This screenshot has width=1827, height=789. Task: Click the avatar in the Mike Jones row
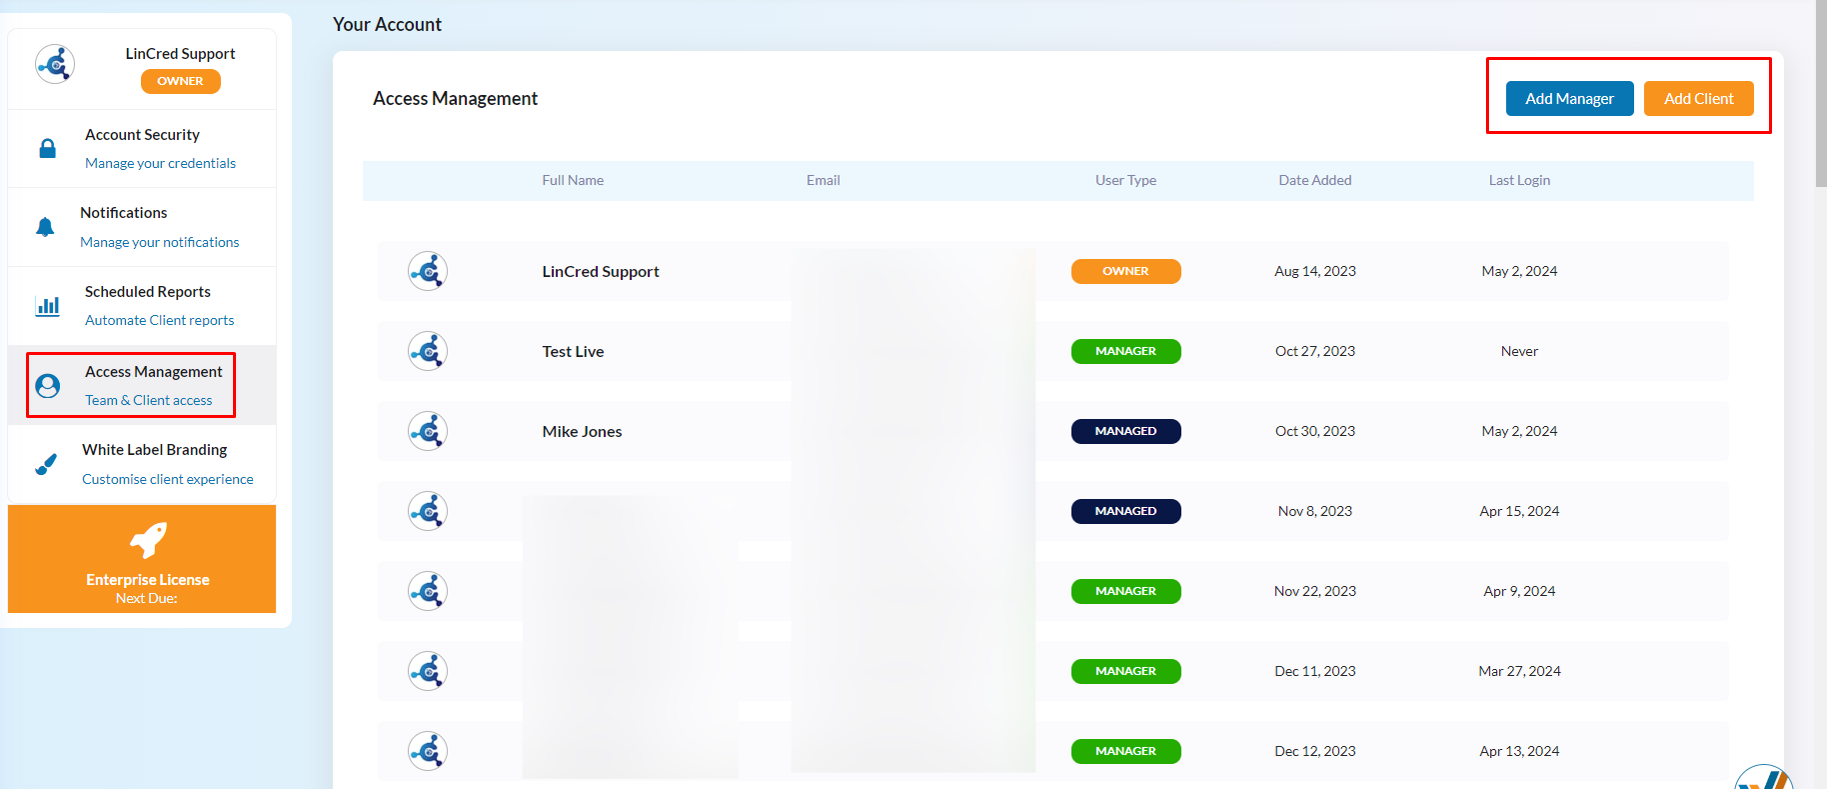tap(428, 431)
